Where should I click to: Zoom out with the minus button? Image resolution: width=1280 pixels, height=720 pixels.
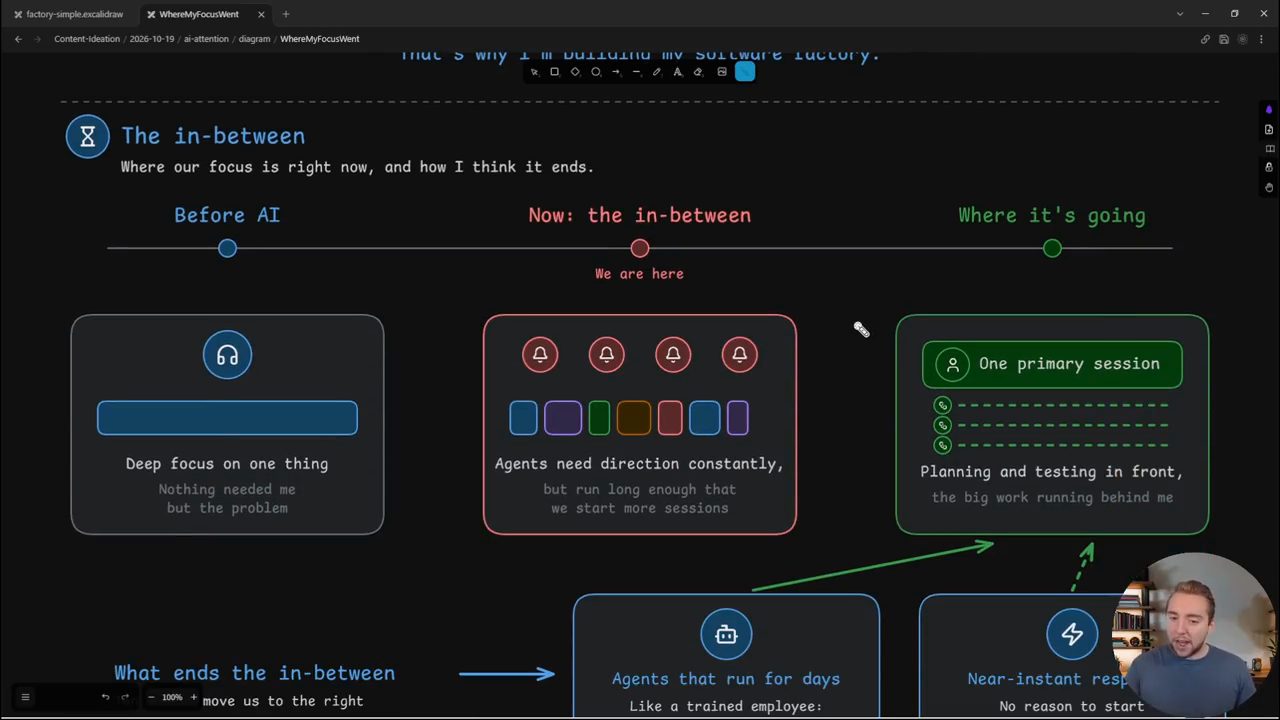151,697
